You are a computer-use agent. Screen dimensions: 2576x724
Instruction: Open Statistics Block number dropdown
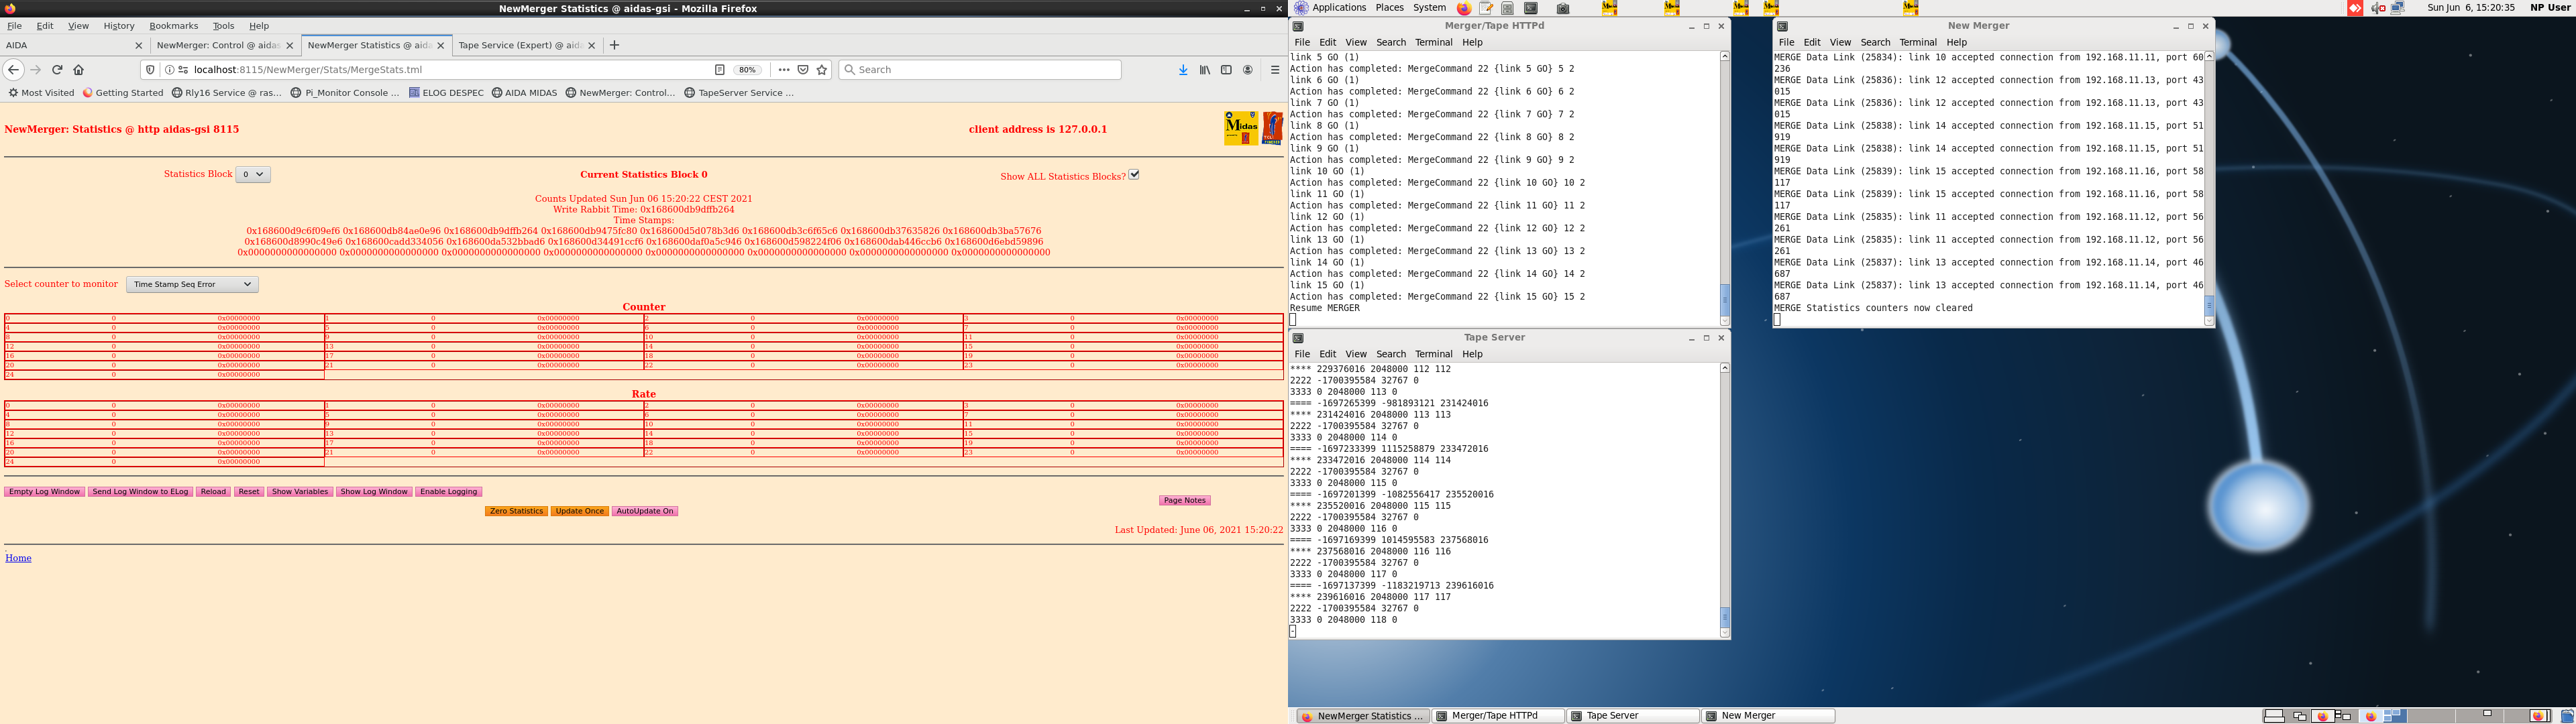[253, 174]
